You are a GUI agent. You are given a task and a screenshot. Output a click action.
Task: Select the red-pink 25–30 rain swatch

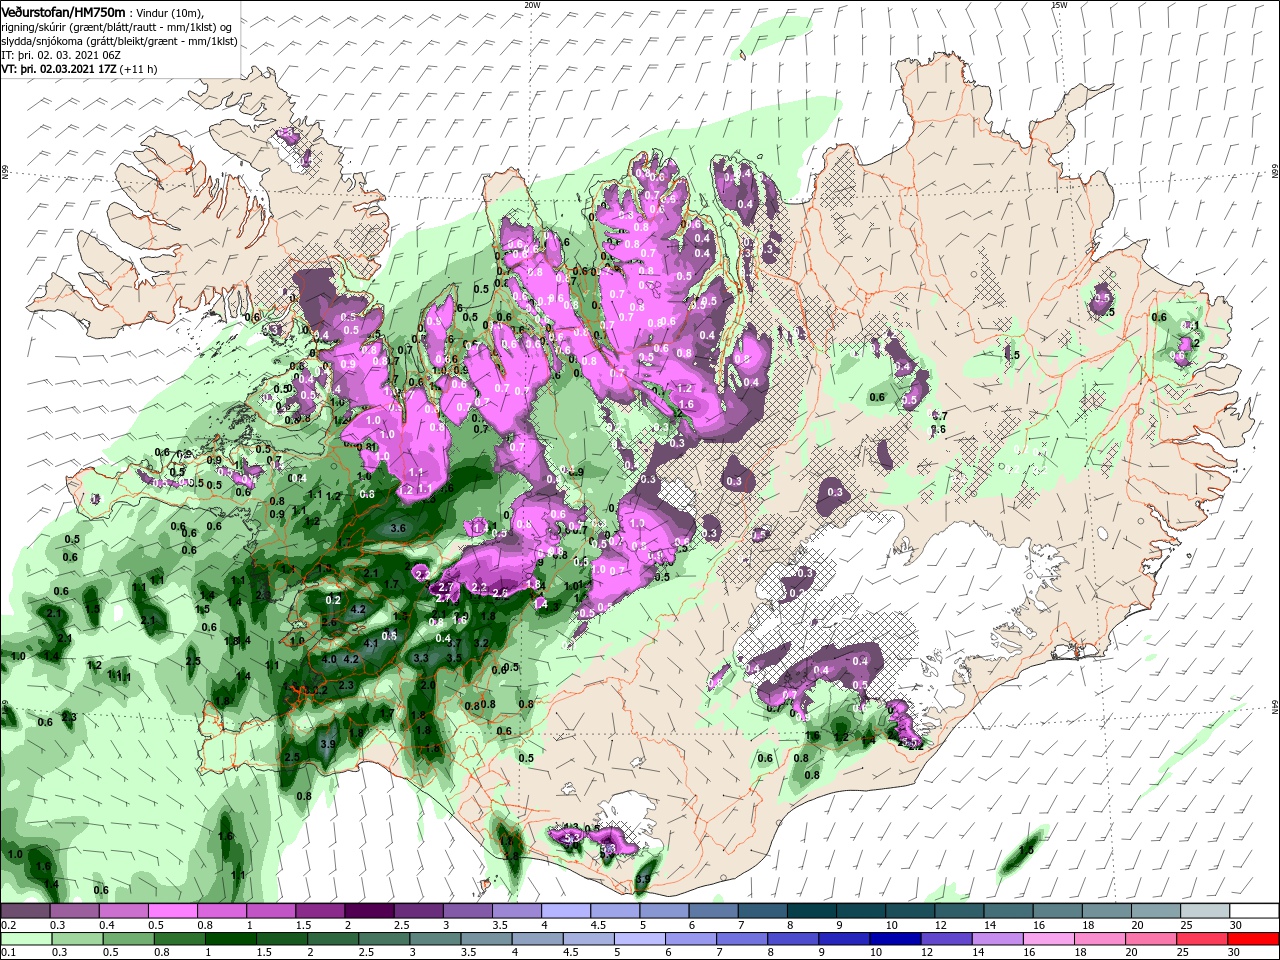(1202, 939)
